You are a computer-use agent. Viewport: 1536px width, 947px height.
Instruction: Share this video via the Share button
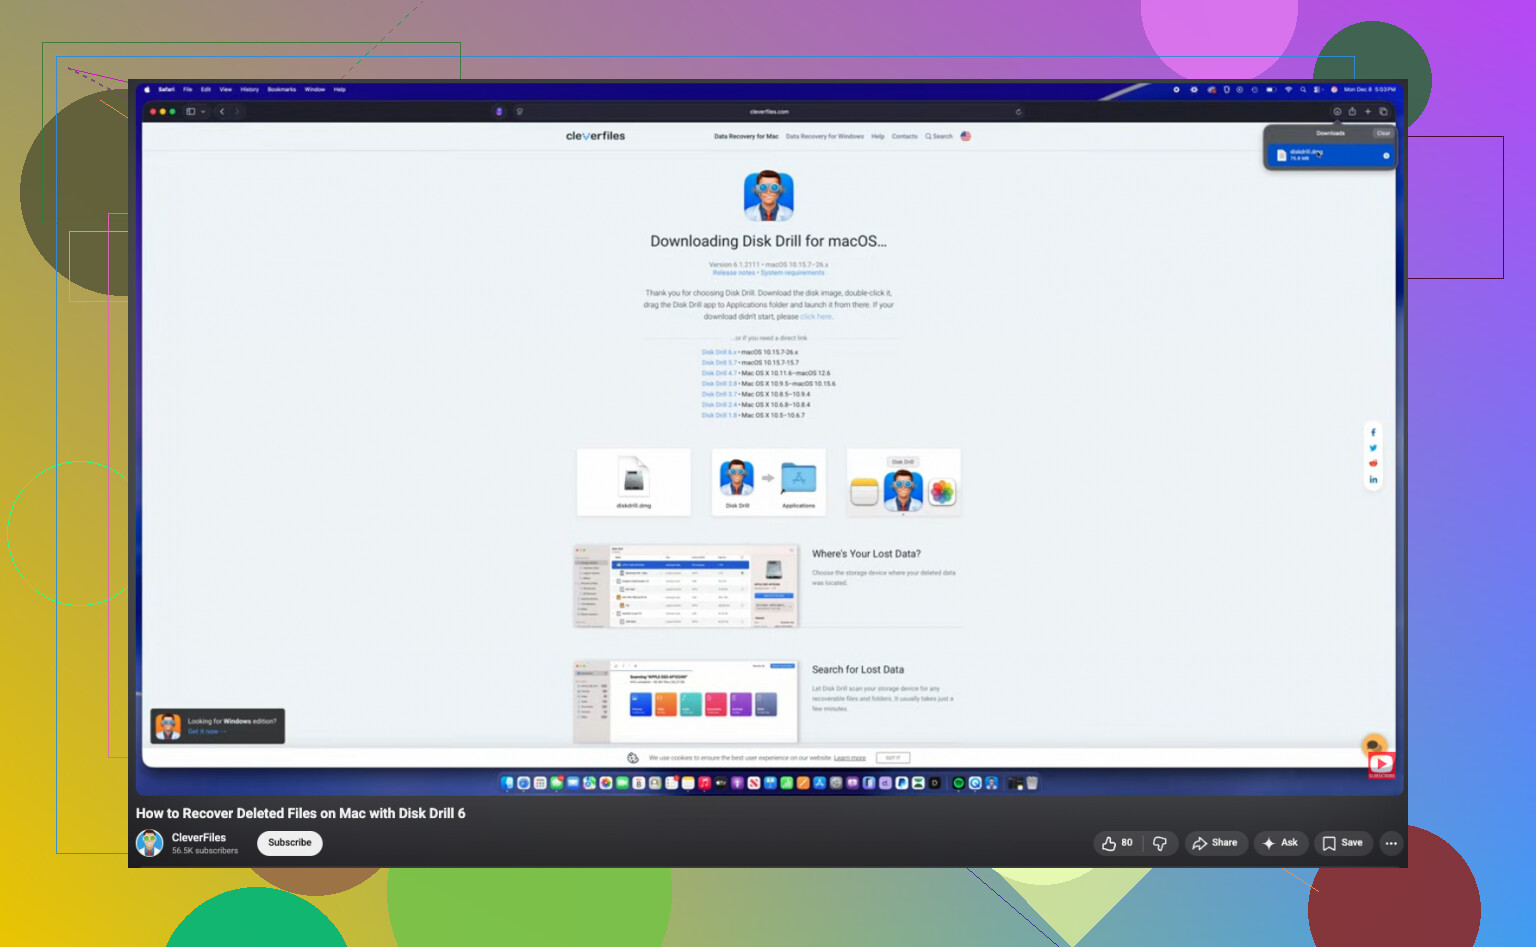point(1215,843)
